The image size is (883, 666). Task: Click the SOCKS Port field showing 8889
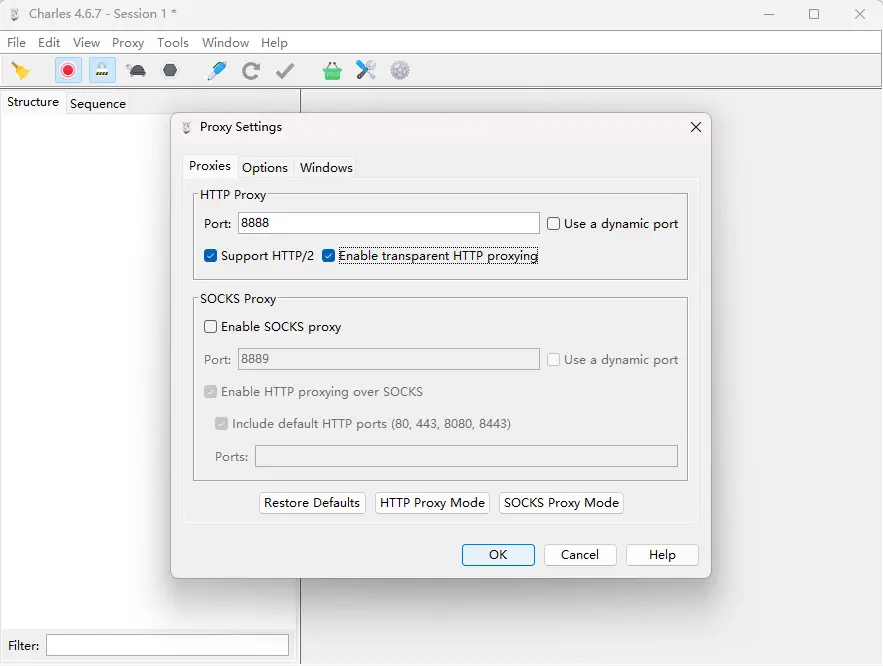coord(389,359)
